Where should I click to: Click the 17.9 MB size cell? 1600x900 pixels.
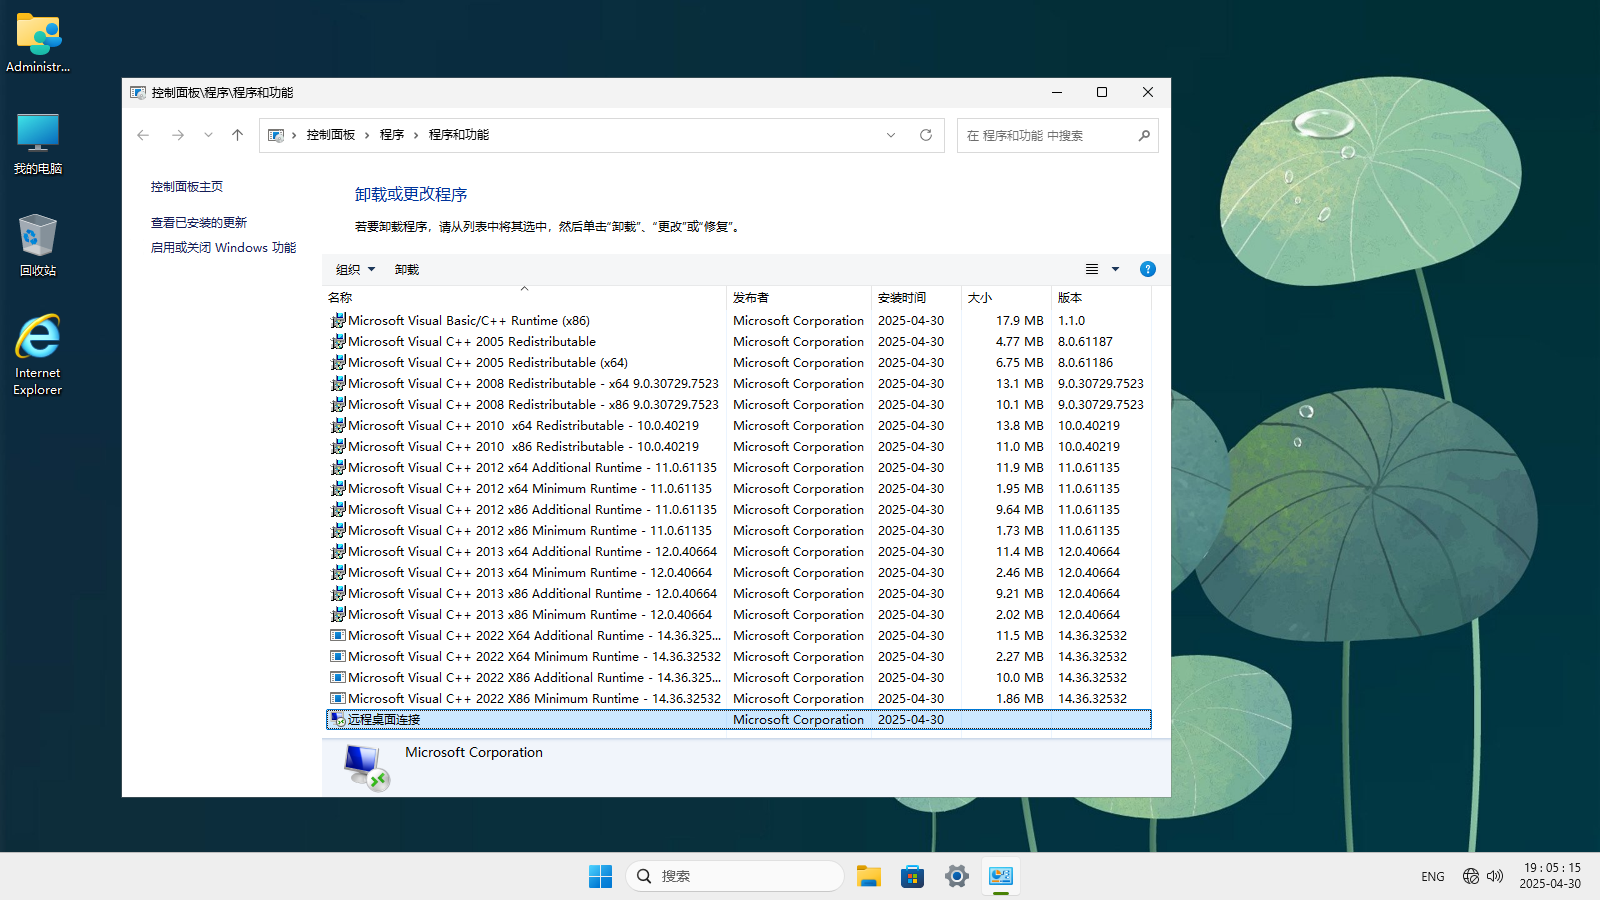coord(1019,321)
